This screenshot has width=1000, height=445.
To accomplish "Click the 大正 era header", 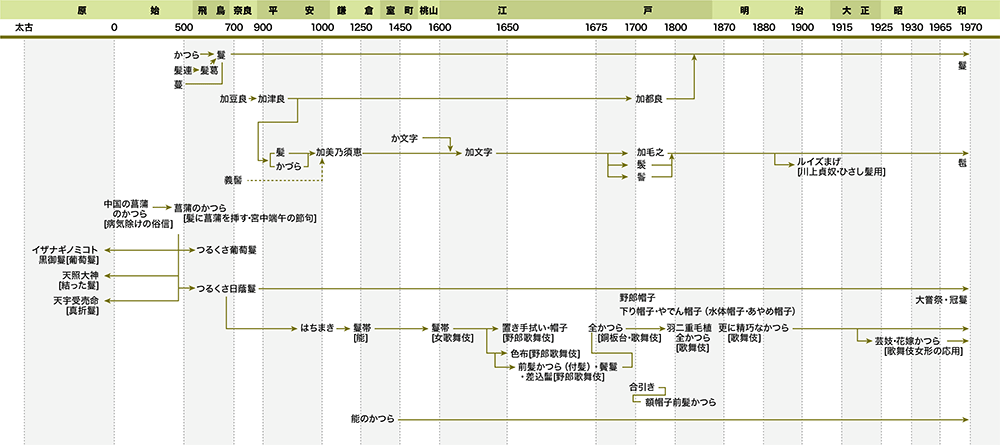I will [855, 9].
